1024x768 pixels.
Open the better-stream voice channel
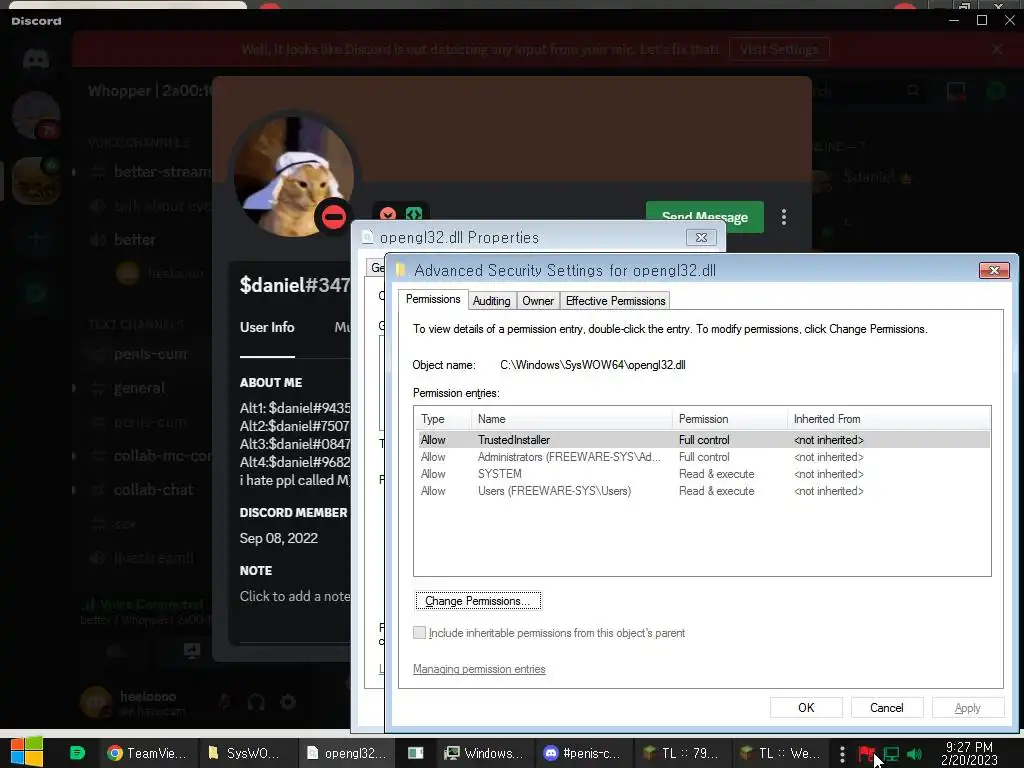(x=150, y=172)
